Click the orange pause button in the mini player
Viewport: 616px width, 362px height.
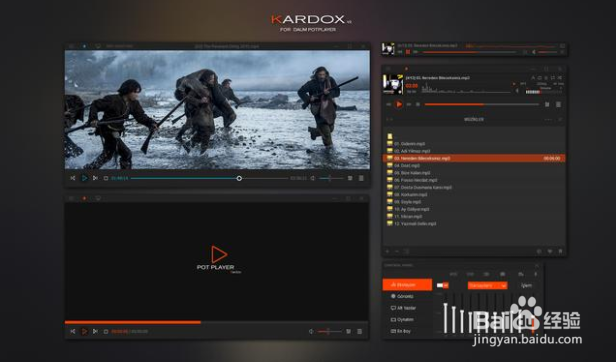click(408, 51)
